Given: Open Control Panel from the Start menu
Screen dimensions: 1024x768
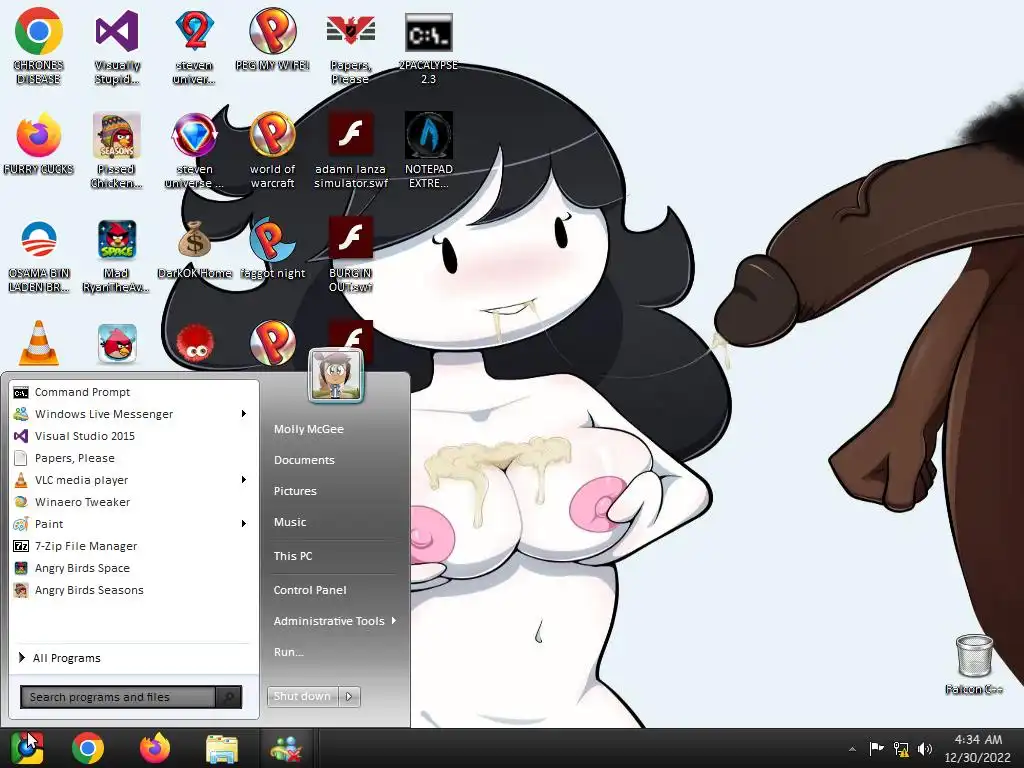Looking at the screenshot, I should point(310,590).
